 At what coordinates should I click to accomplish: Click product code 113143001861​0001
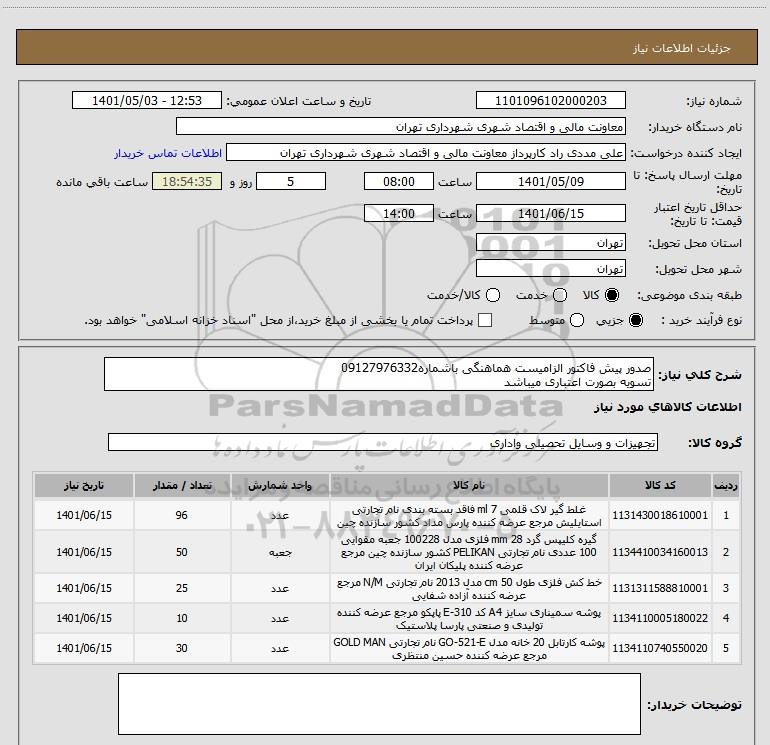[660, 515]
